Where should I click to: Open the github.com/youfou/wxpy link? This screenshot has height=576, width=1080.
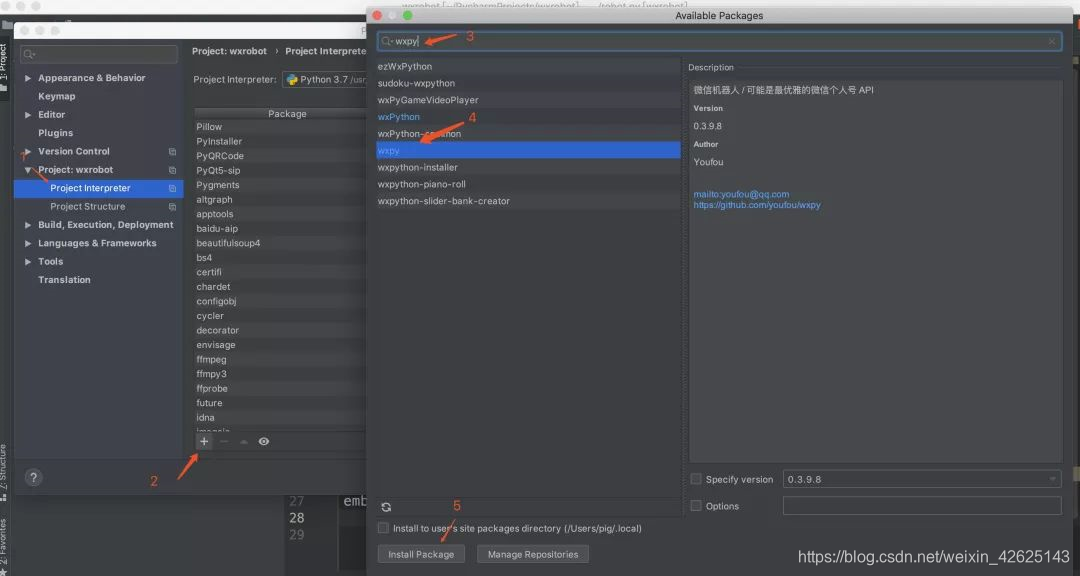[757, 205]
